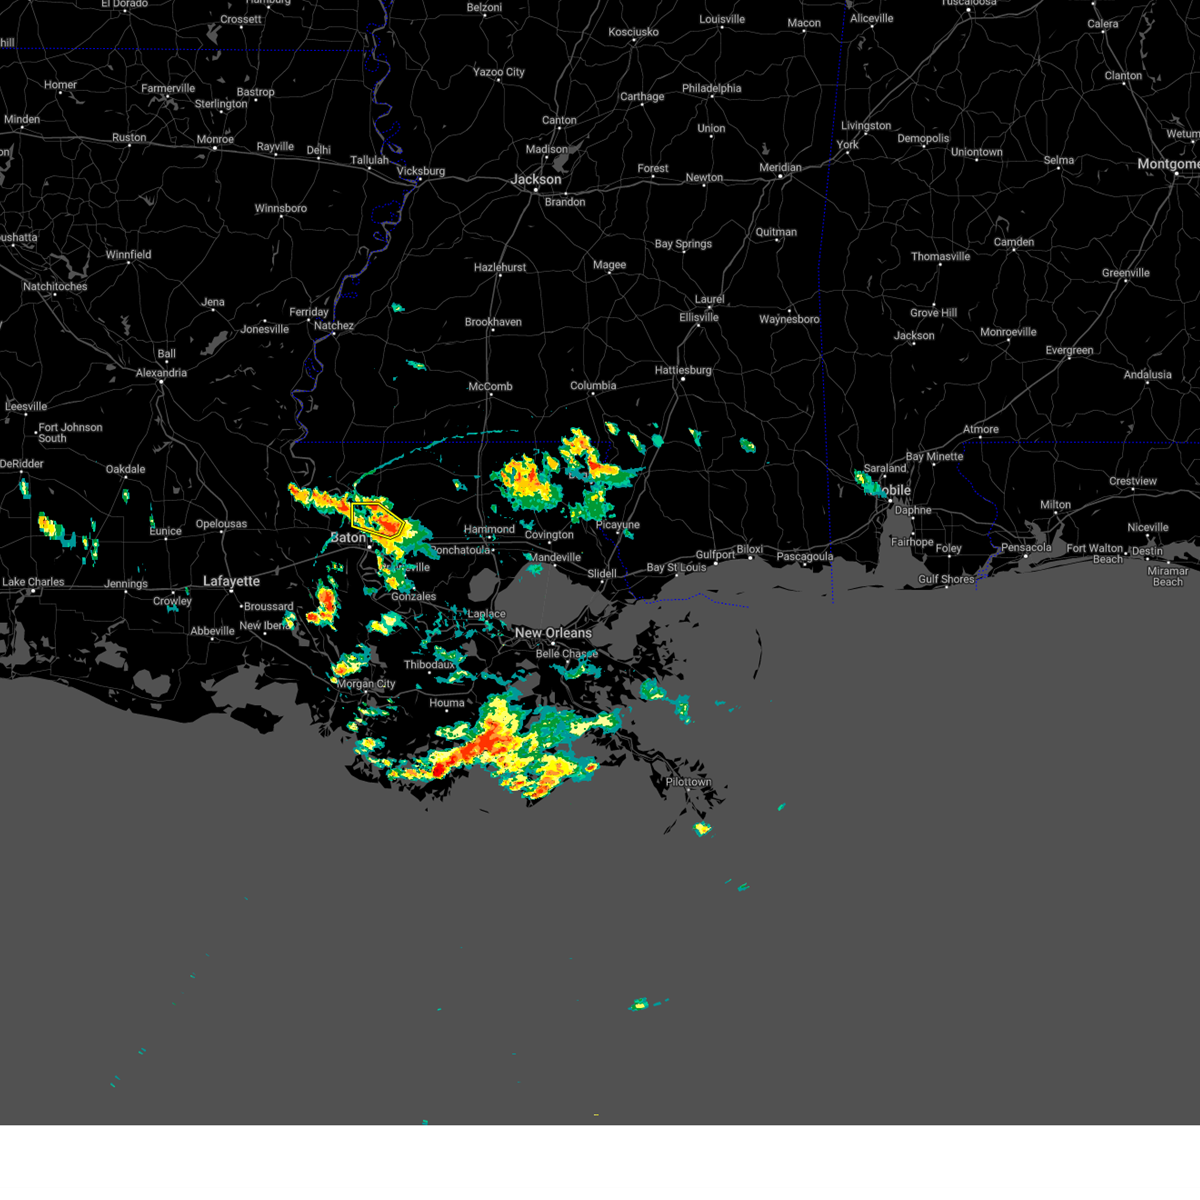
Task: Click the New Orleans city label
Action: click(553, 633)
